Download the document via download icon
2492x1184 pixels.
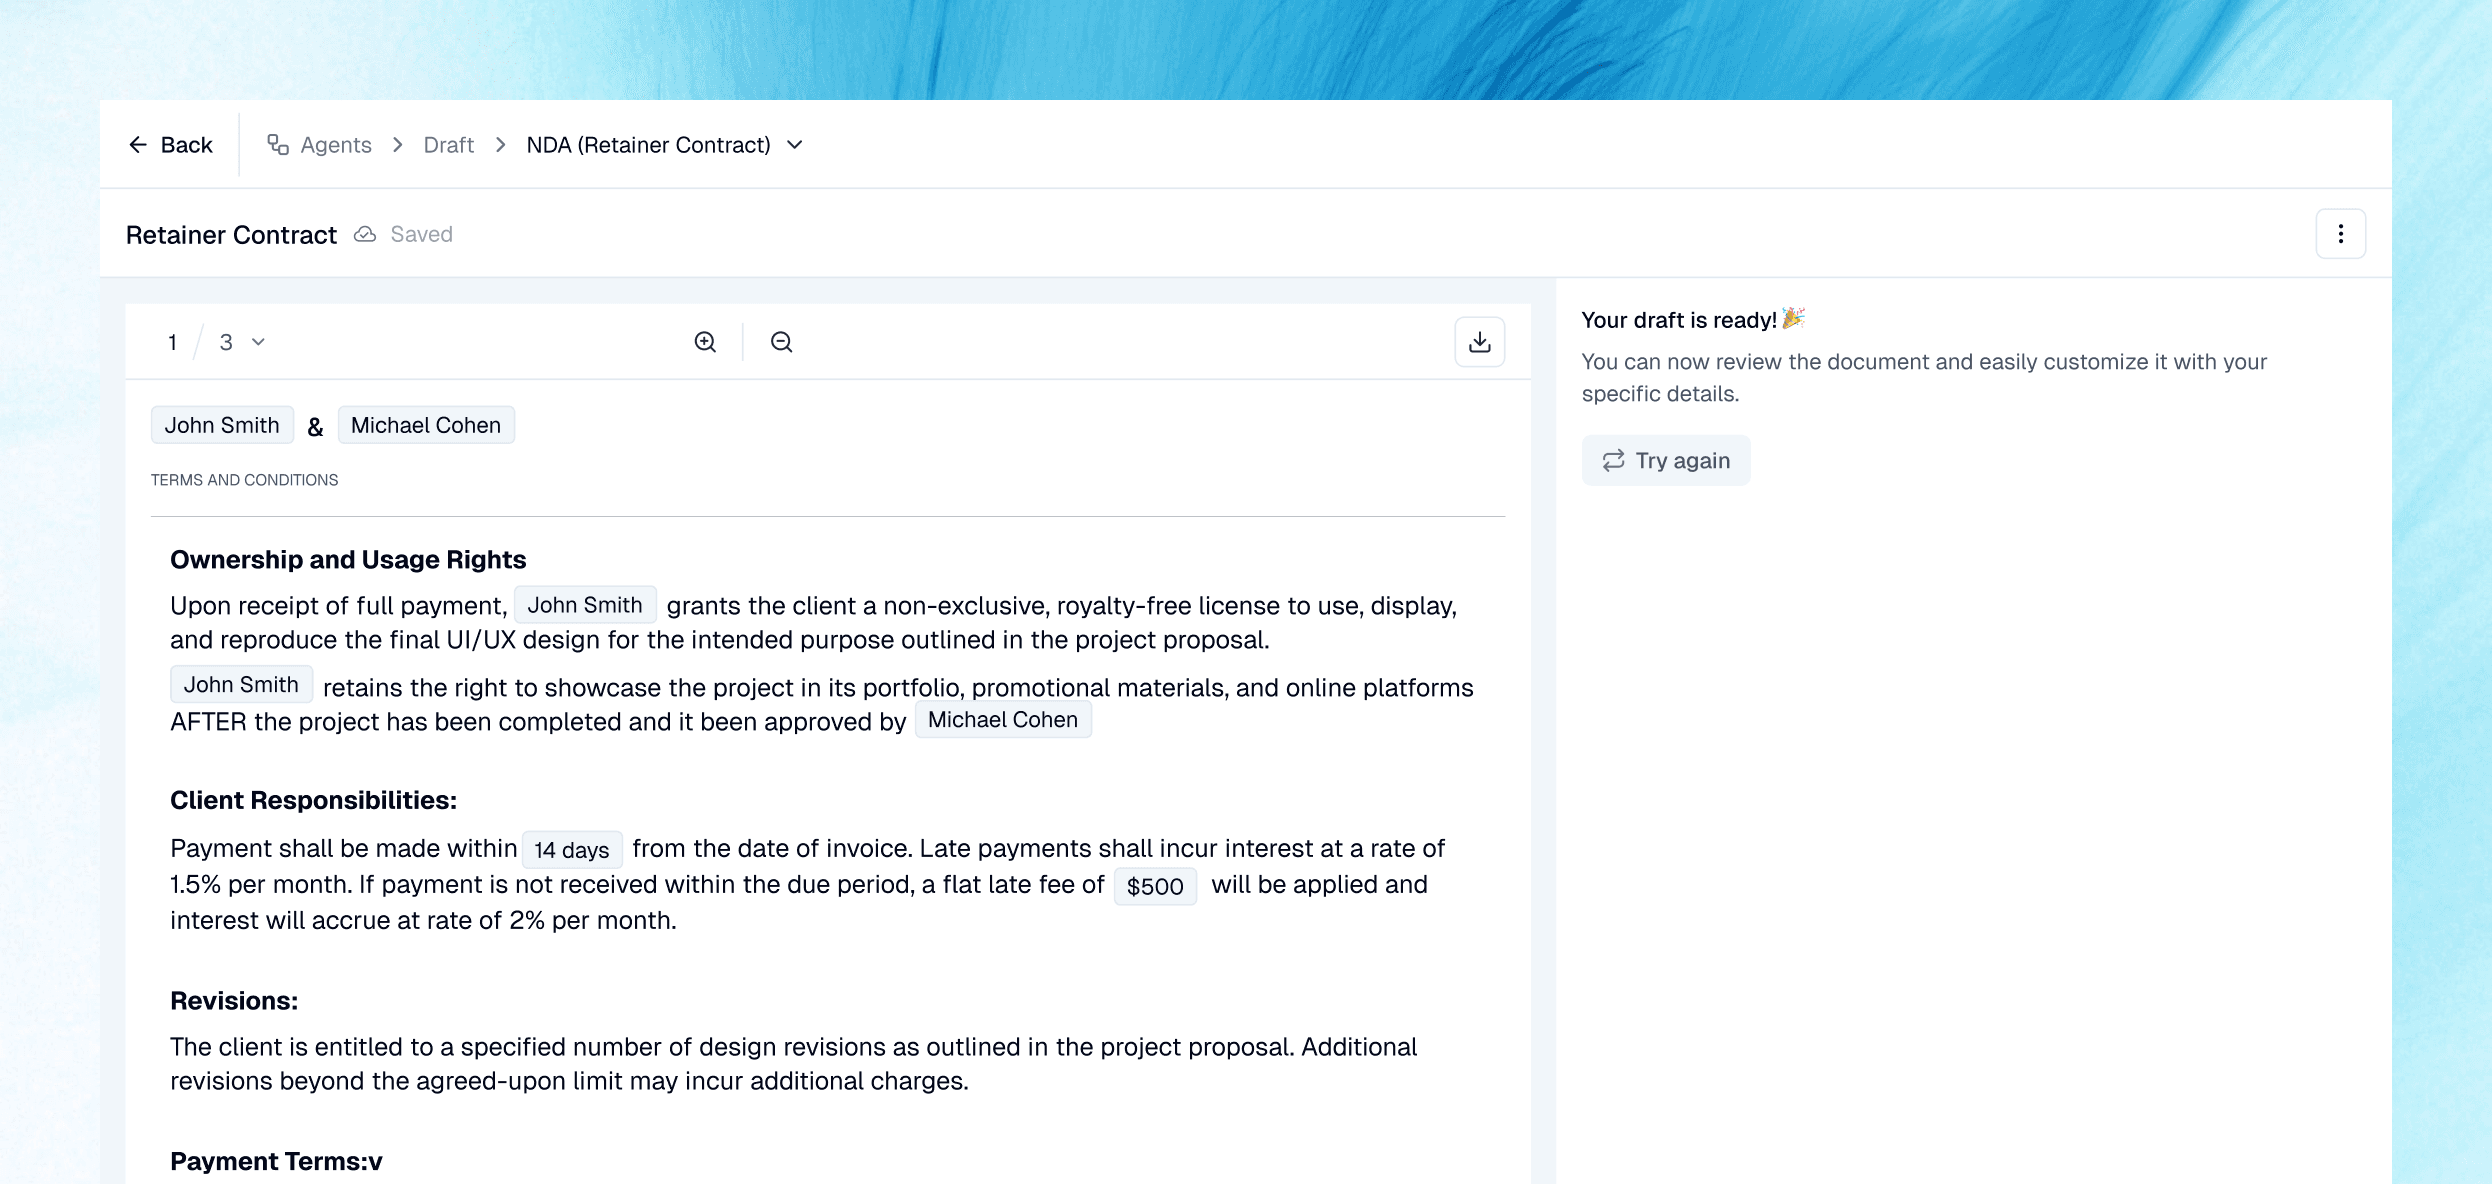click(1479, 342)
